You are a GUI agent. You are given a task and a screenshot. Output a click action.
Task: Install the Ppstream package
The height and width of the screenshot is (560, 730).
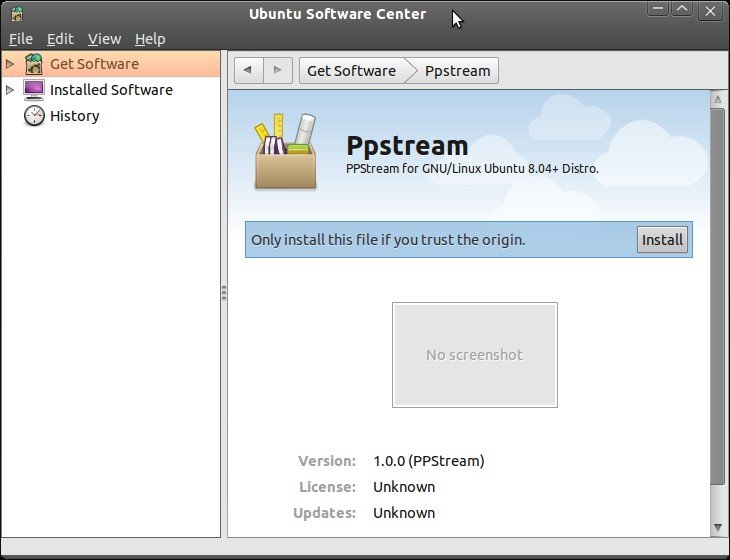click(662, 240)
